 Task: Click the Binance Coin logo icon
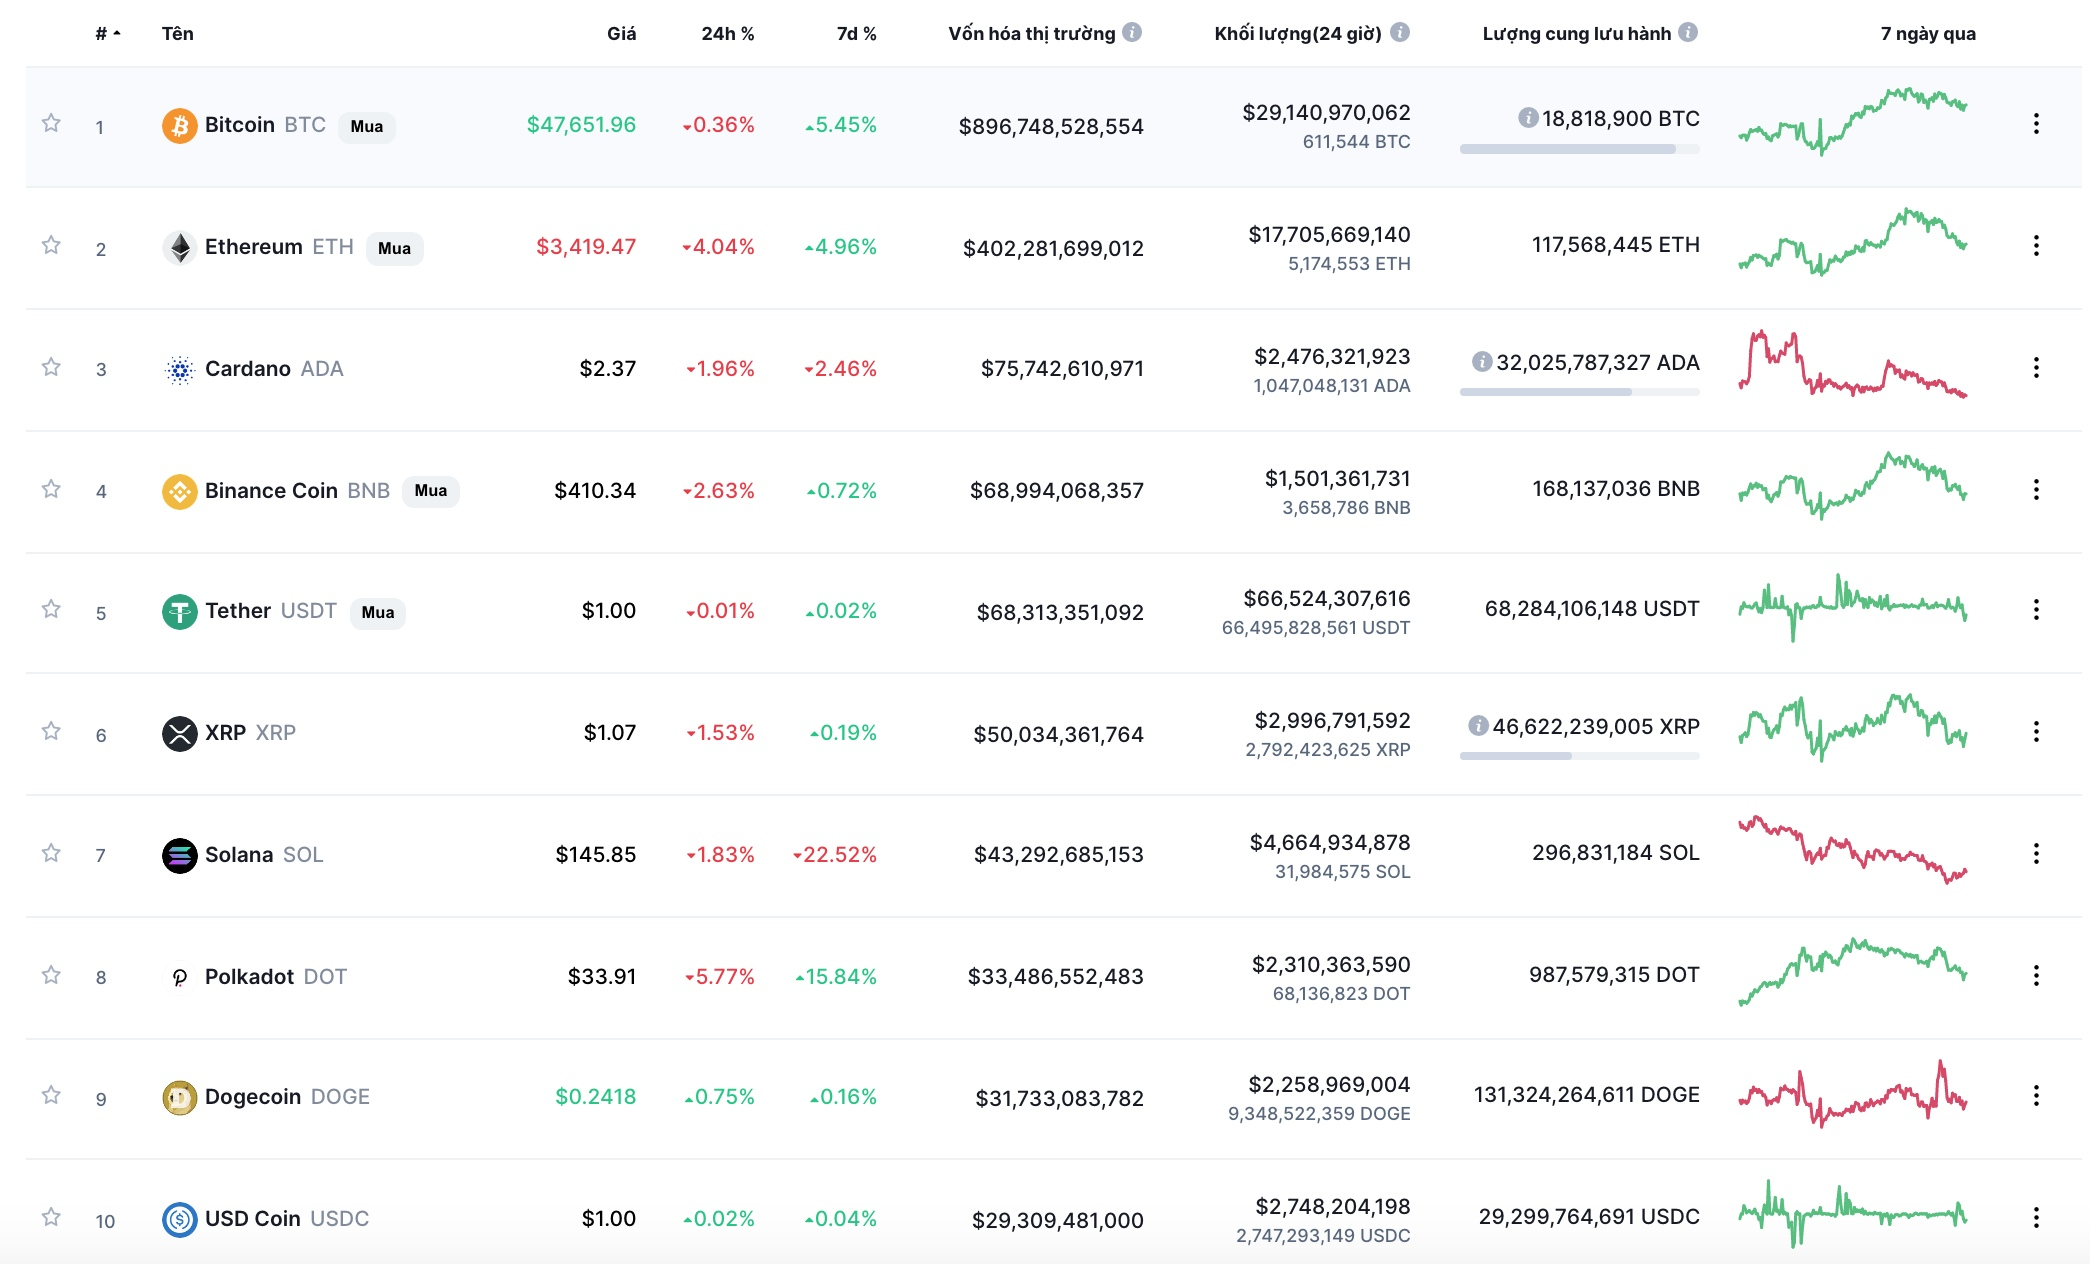[180, 492]
